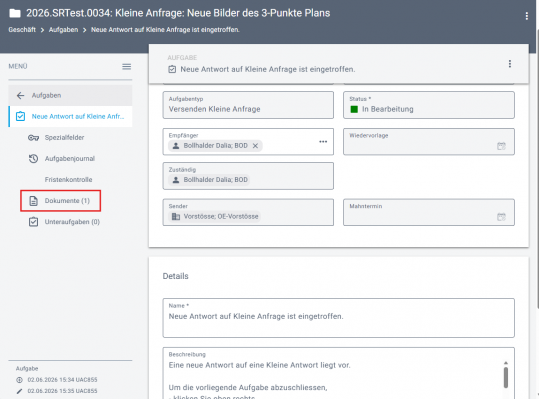Click the checklist icon for Unteraufgaben

click(x=33, y=222)
